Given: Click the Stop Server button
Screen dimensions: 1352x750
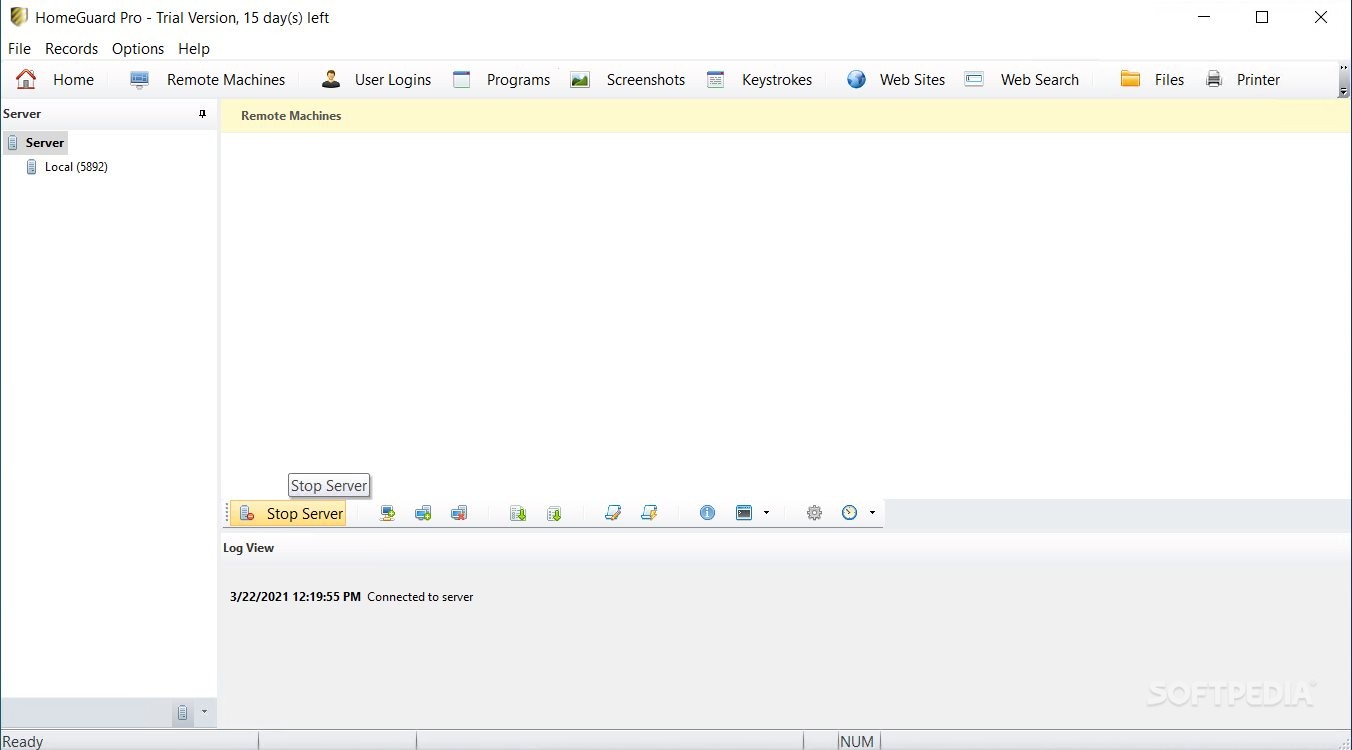Looking at the screenshot, I should click(x=289, y=513).
